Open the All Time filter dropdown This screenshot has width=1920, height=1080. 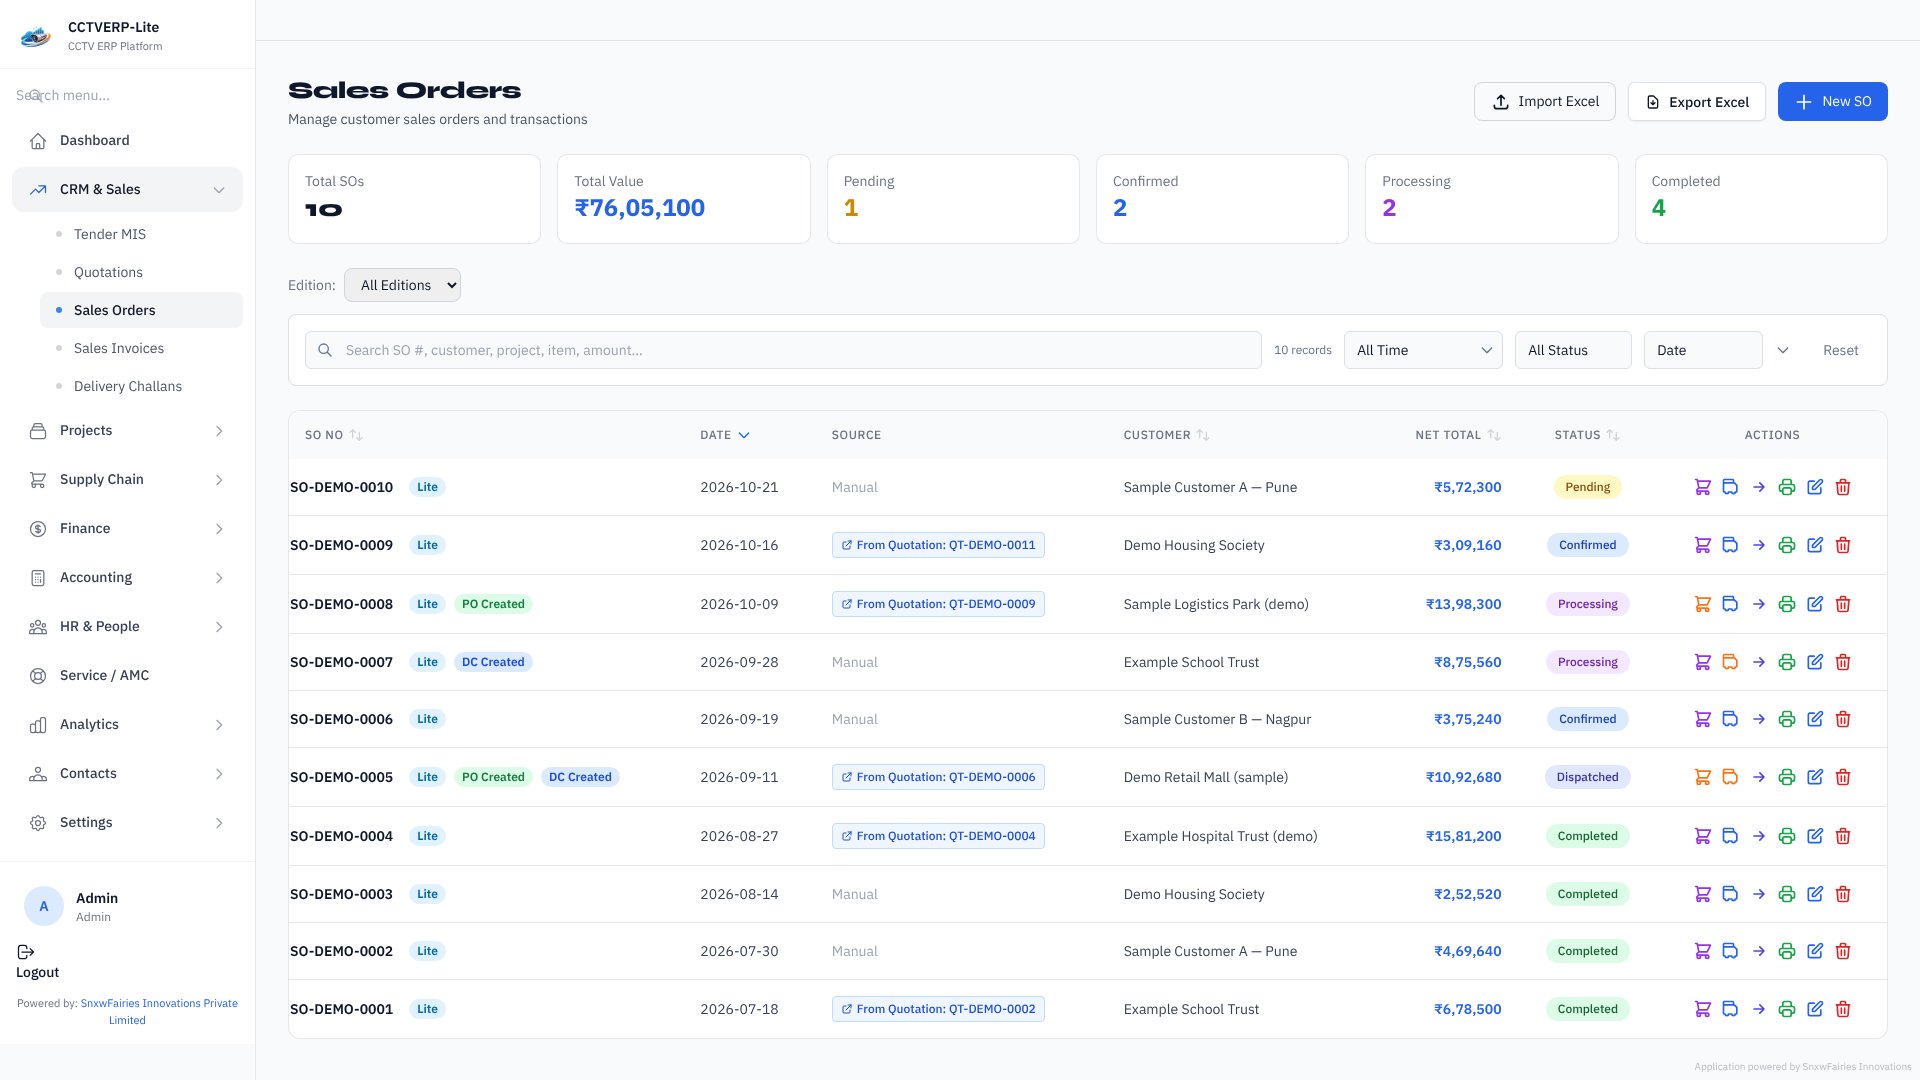tap(1423, 350)
